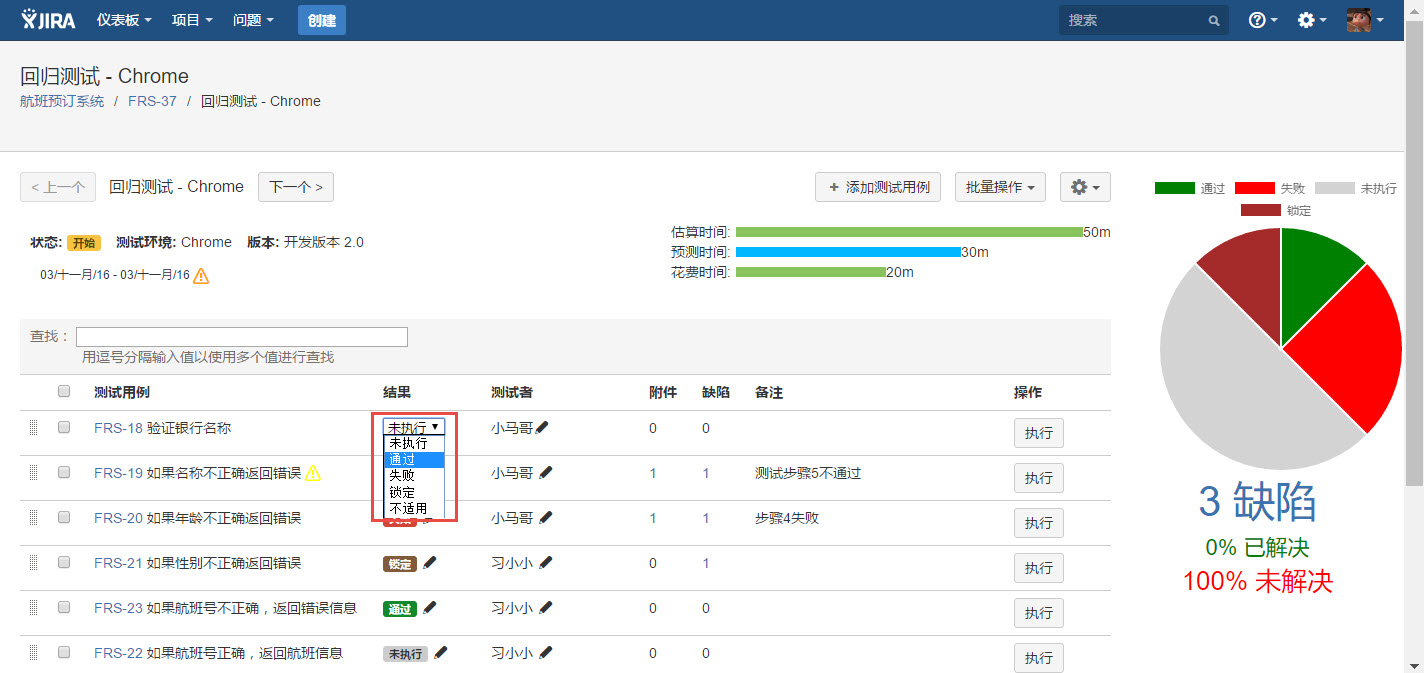Open the 问题 dropdown menu
1424x673 pixels.
point(253,20)
